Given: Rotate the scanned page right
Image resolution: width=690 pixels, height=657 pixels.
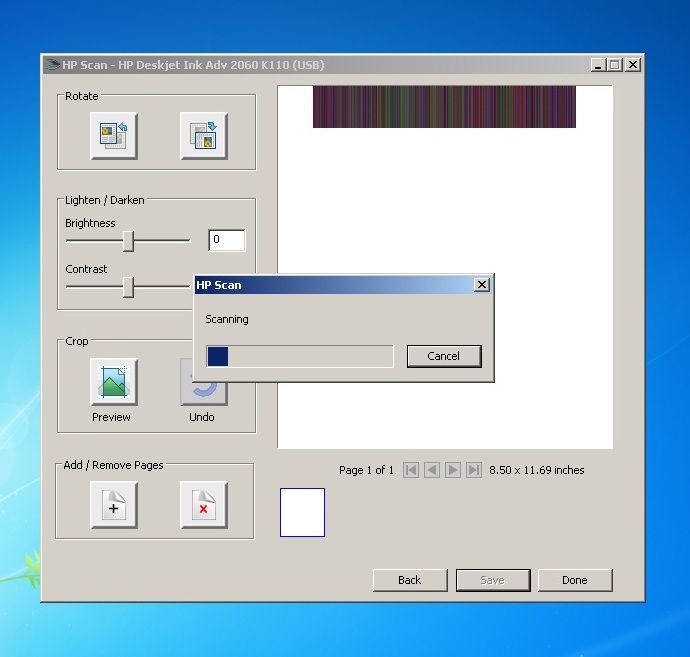Looking at the screenshot, I should [x=204, y=136].
